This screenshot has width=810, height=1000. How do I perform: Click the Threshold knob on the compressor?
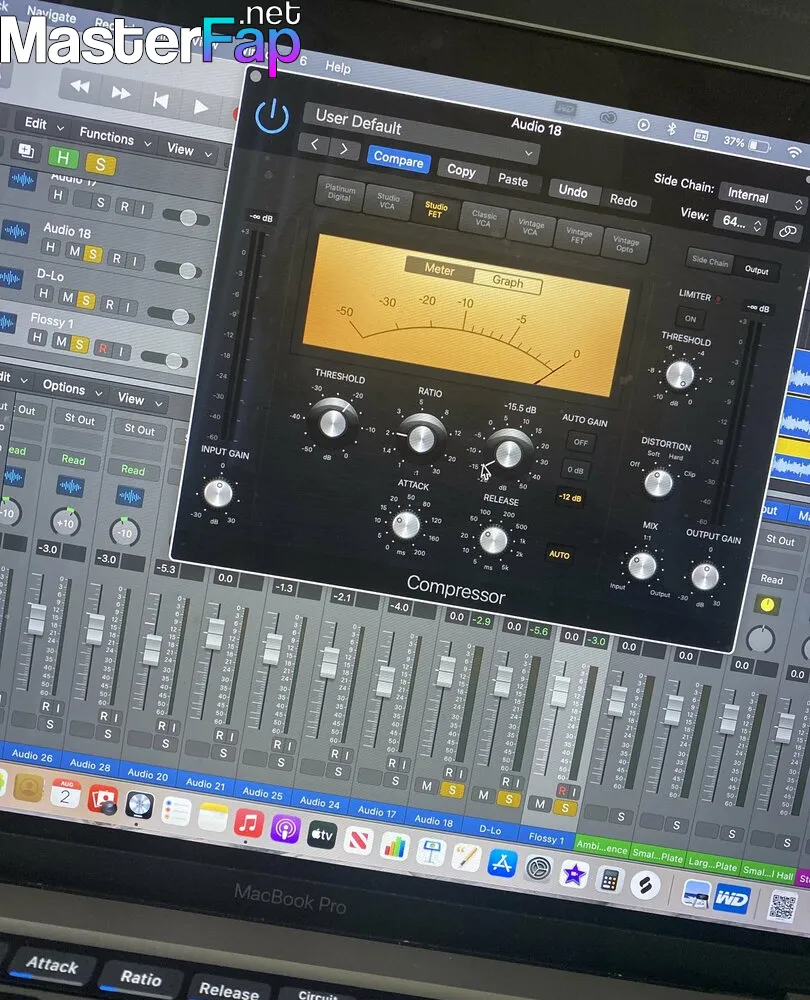(333, 420)
